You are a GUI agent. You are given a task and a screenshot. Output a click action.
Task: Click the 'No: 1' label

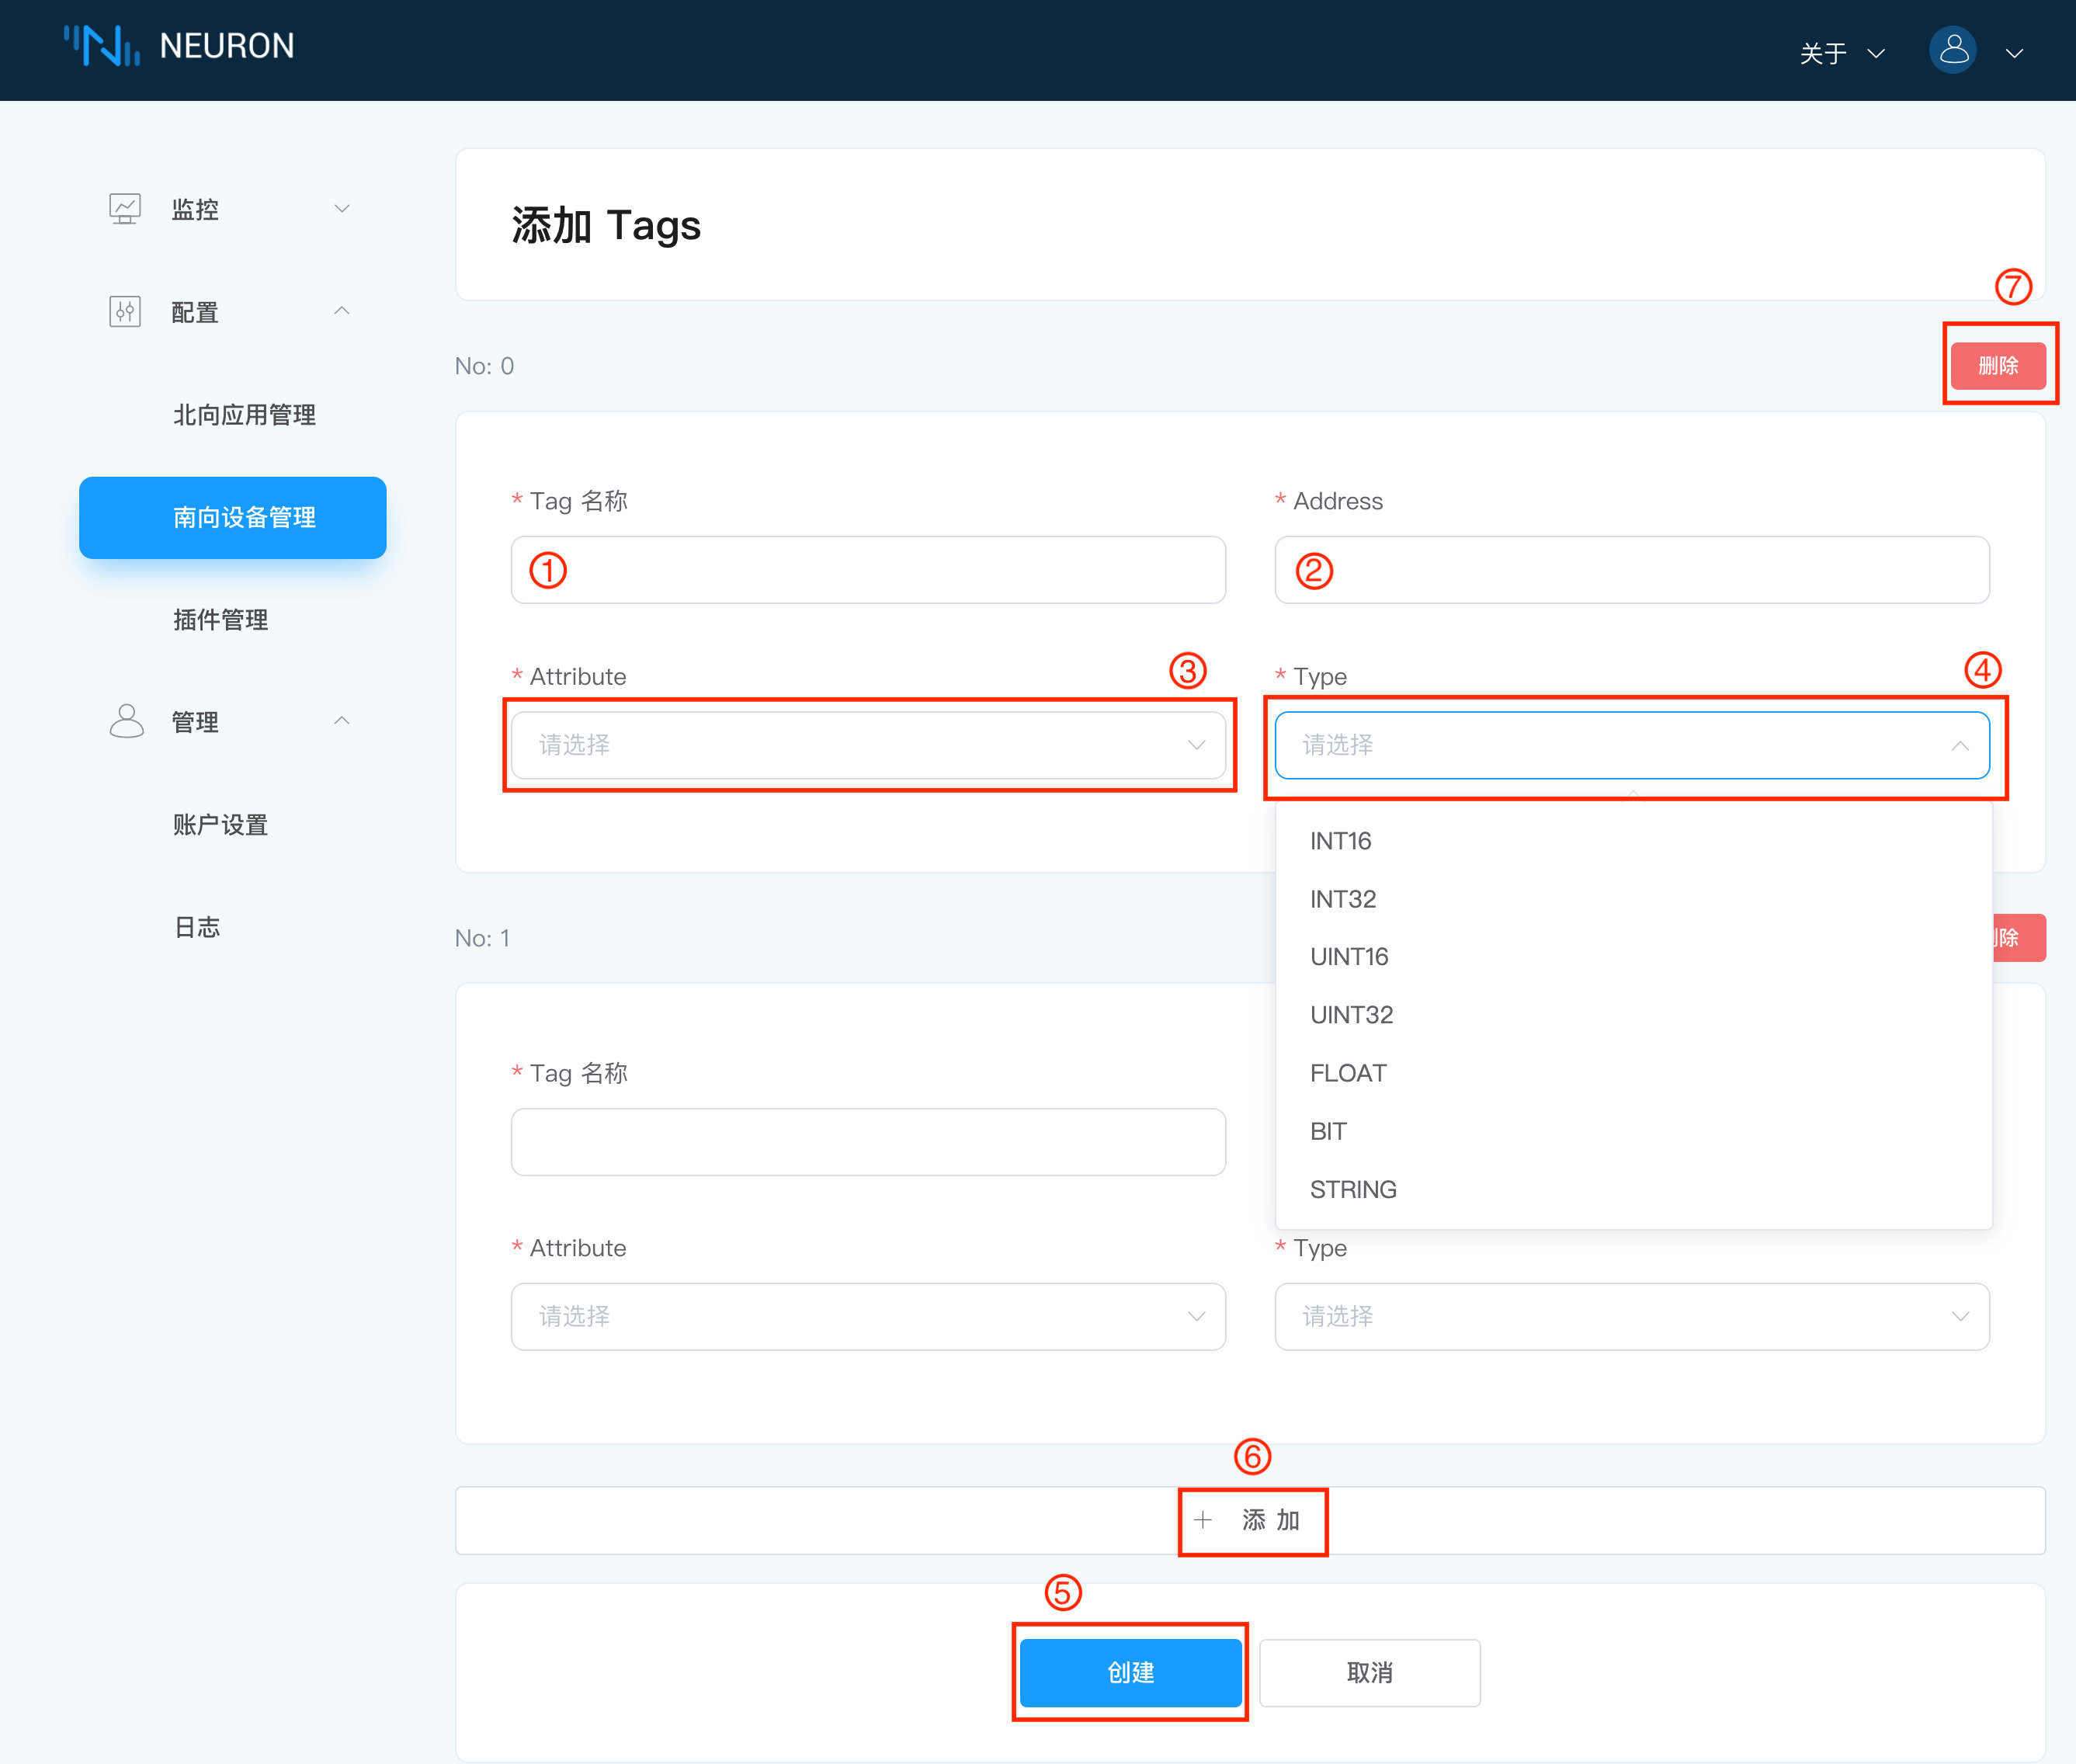point(483,938)
